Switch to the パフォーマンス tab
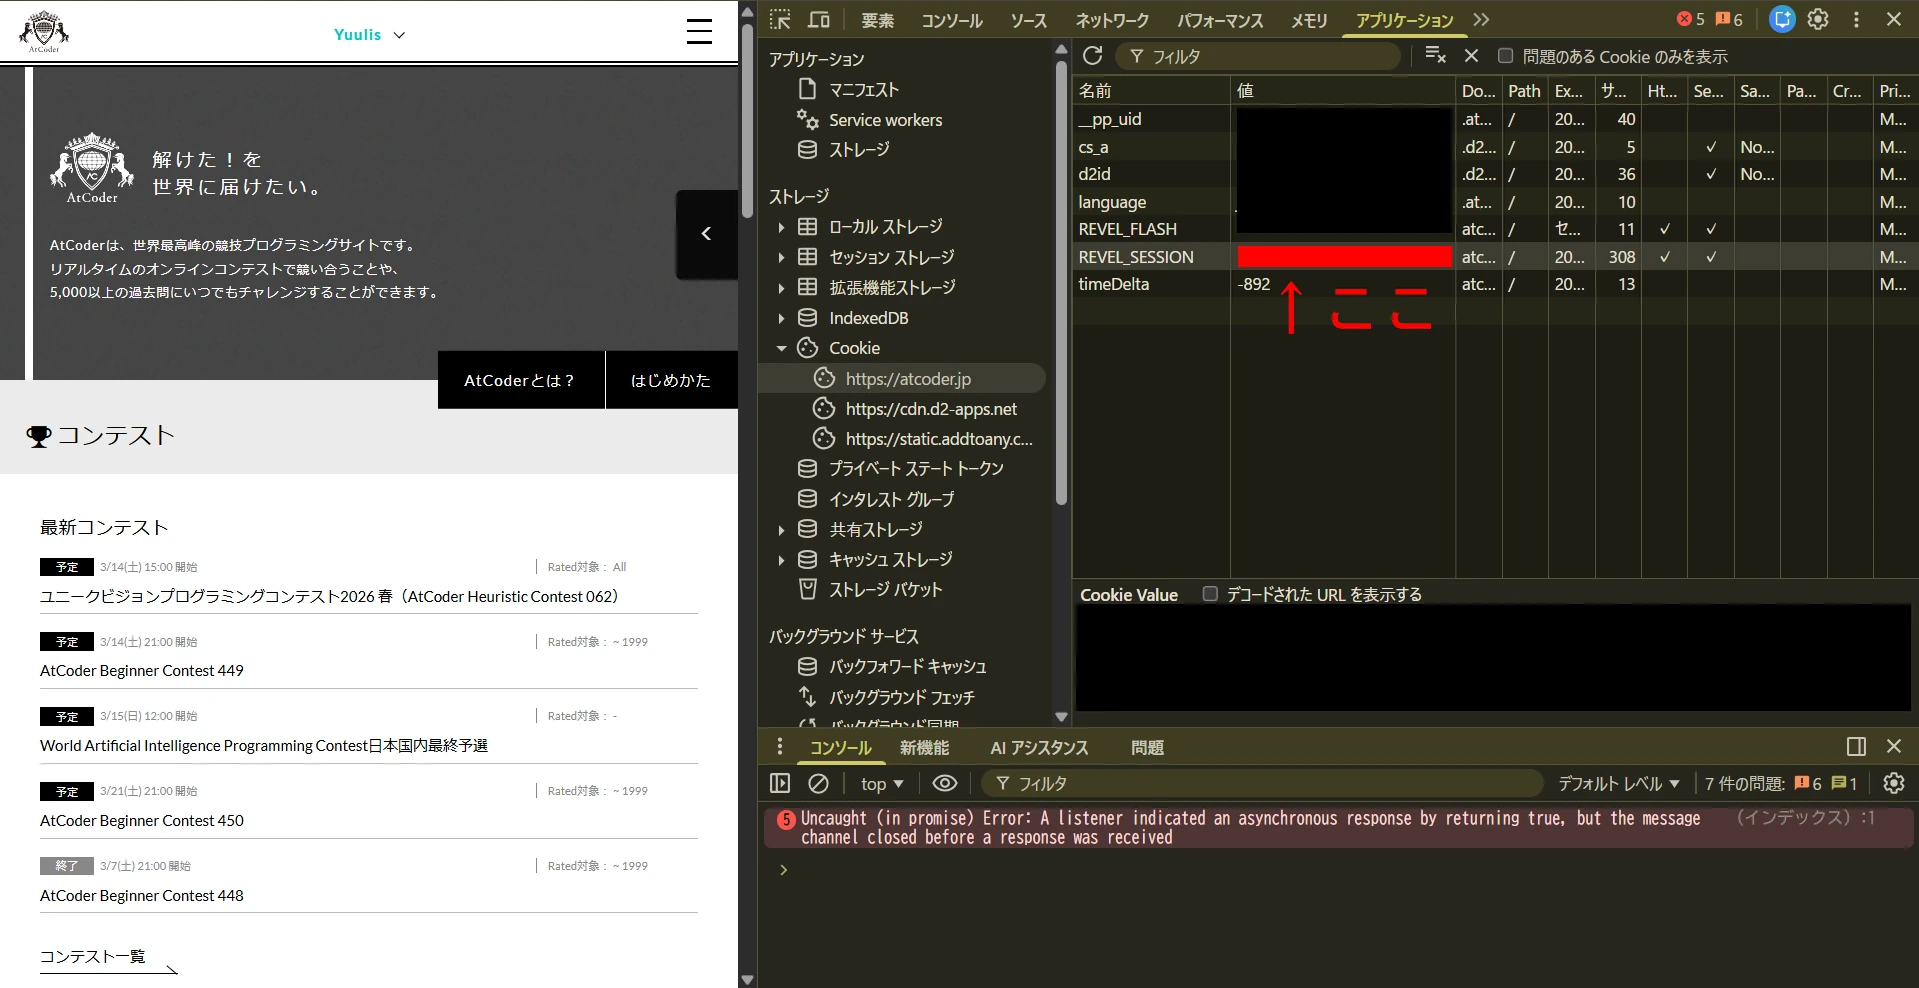 click(x=1220, y=20)
